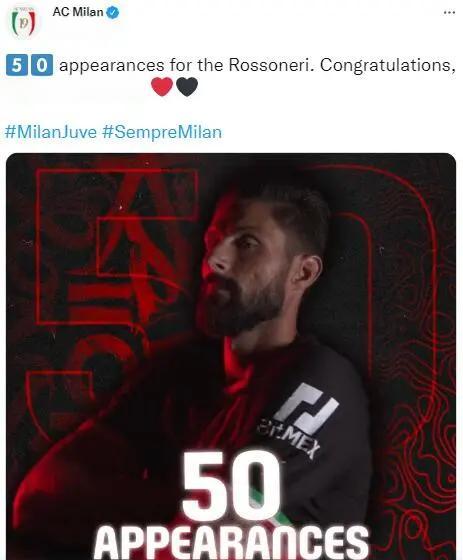Click the keycap 5 emoji
Image resolution: width=463 pixels, height=560 pixels.
tap(17, 65)
